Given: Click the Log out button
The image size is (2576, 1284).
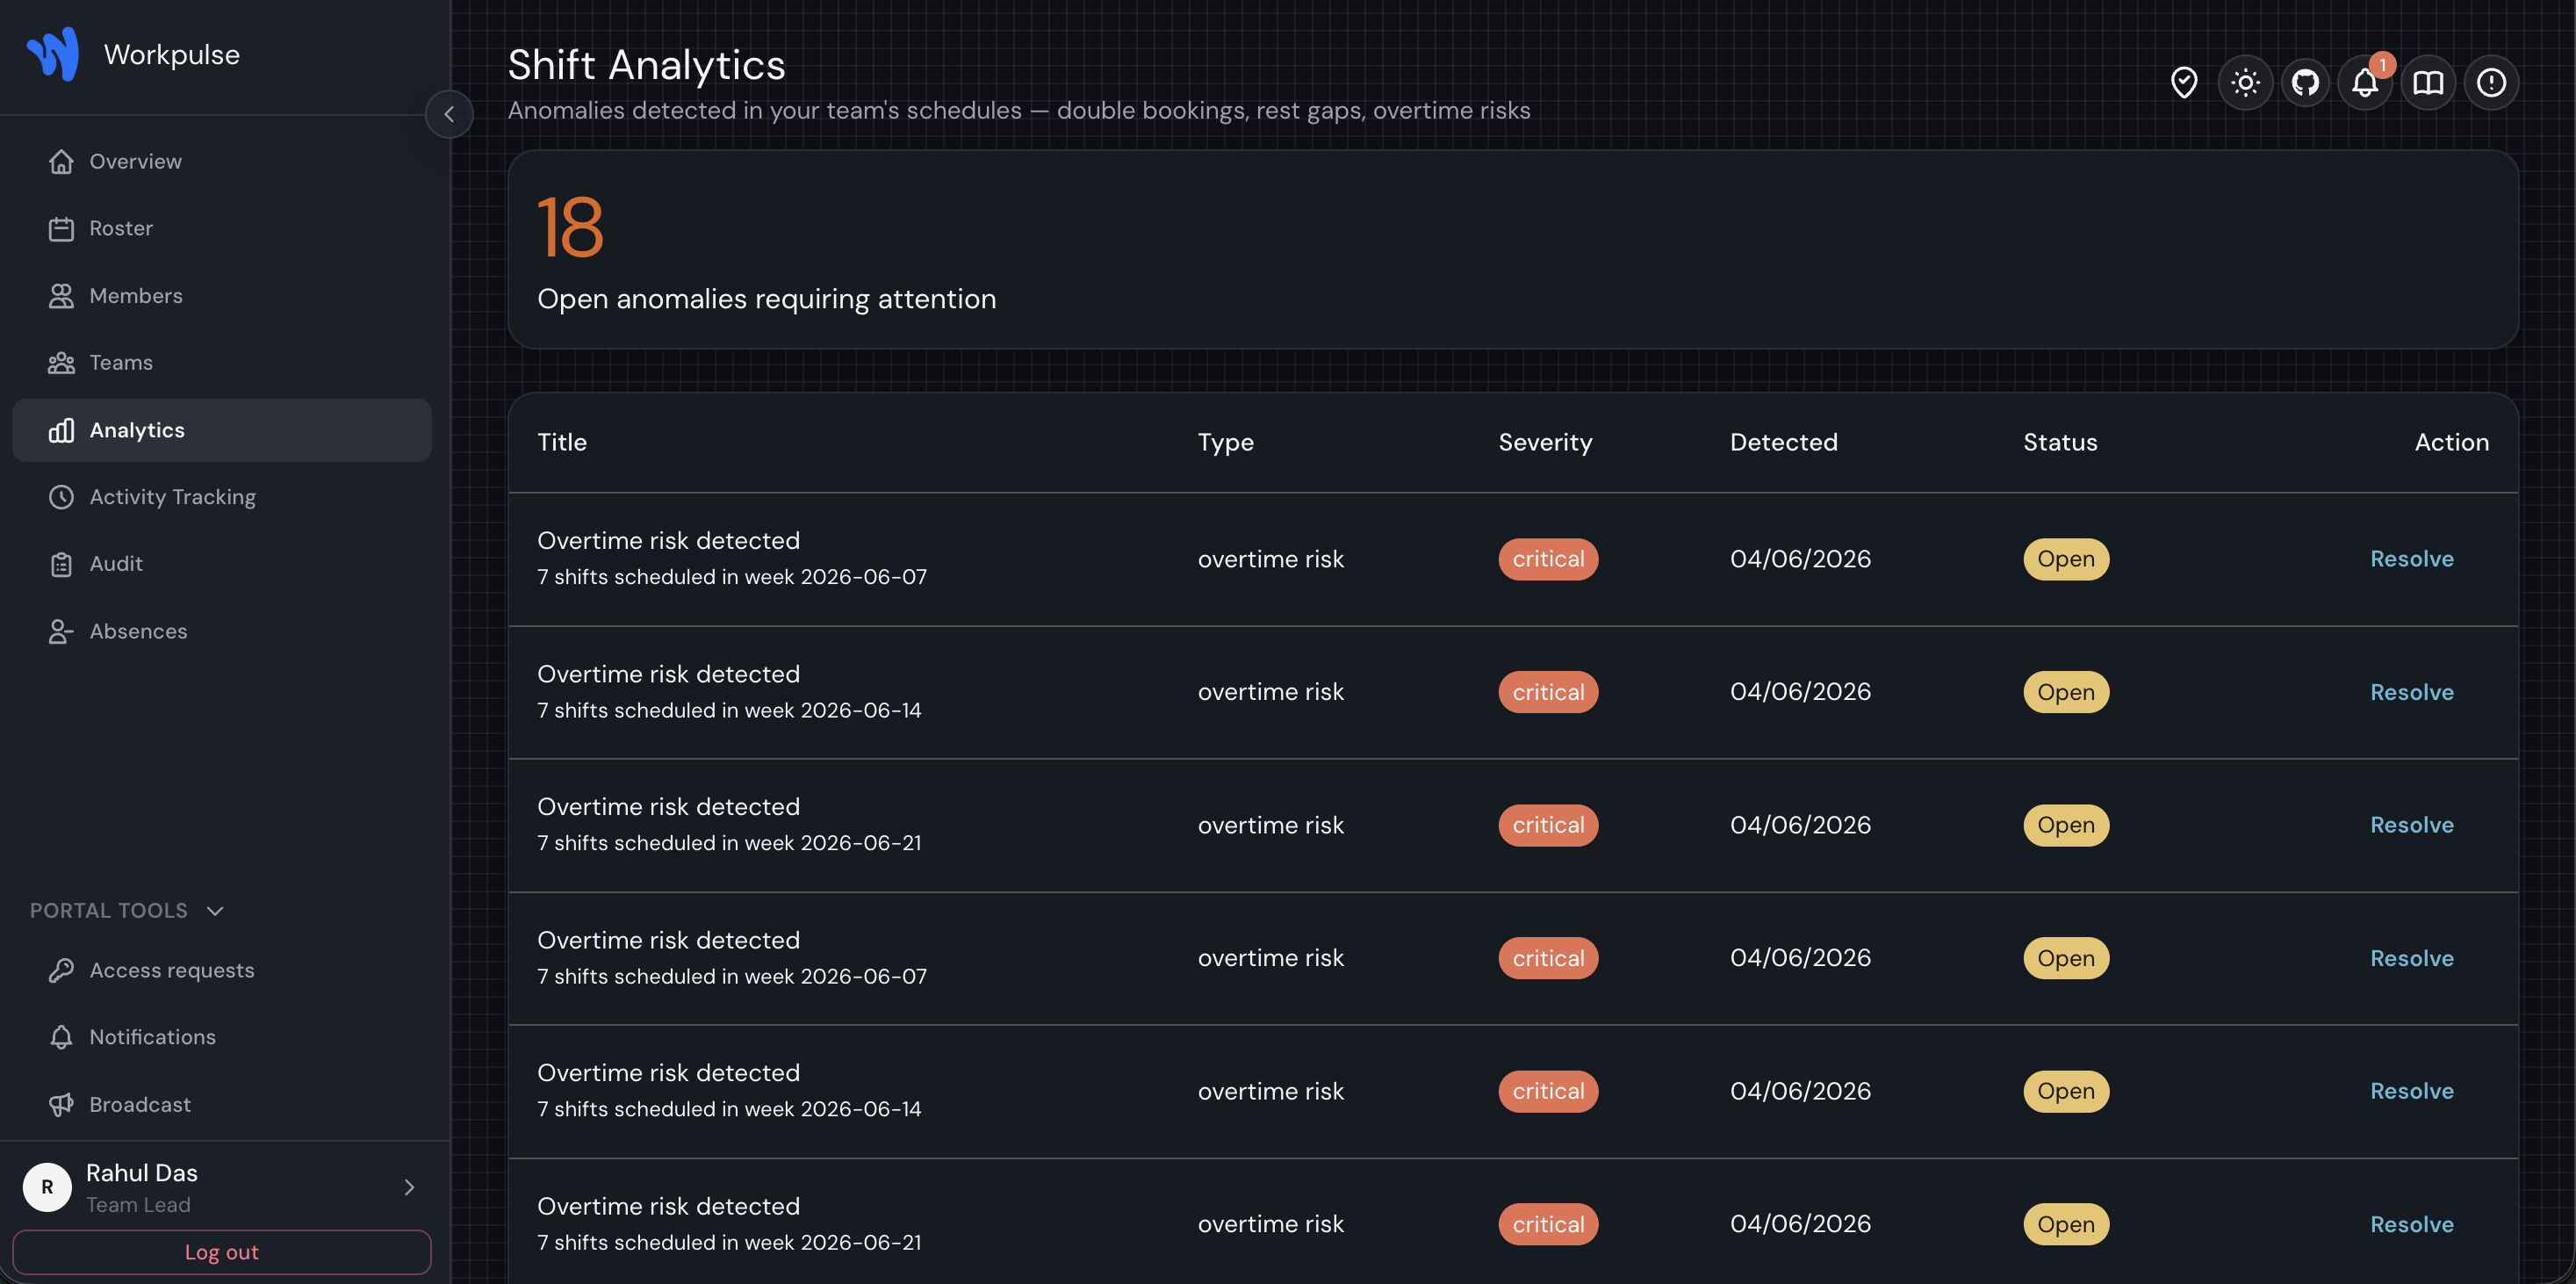Looking at the screenshot, I should click(222, 1252).
